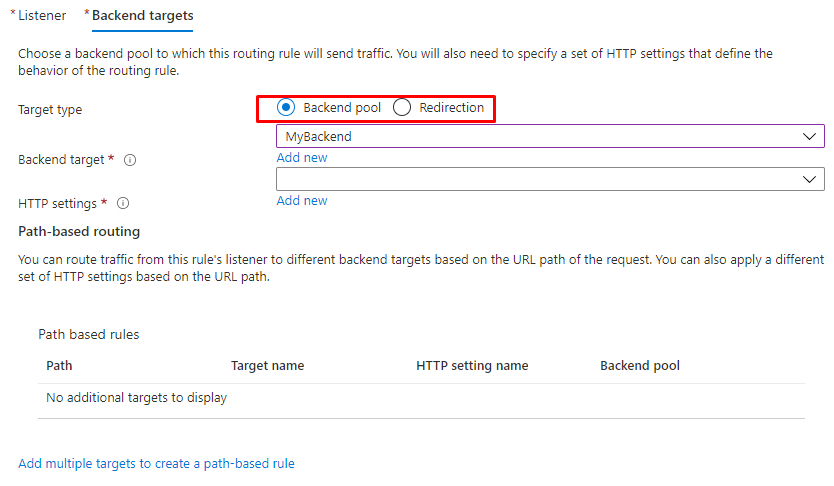The width and height of the screenshot is (834, 486).
Task: Select the Backend pool radio button
Action: coord(285,108)
